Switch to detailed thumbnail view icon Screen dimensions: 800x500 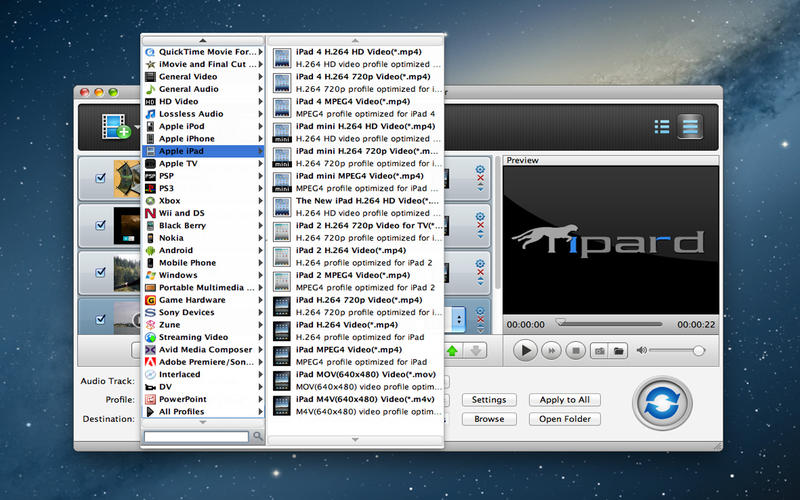(690, 127)
